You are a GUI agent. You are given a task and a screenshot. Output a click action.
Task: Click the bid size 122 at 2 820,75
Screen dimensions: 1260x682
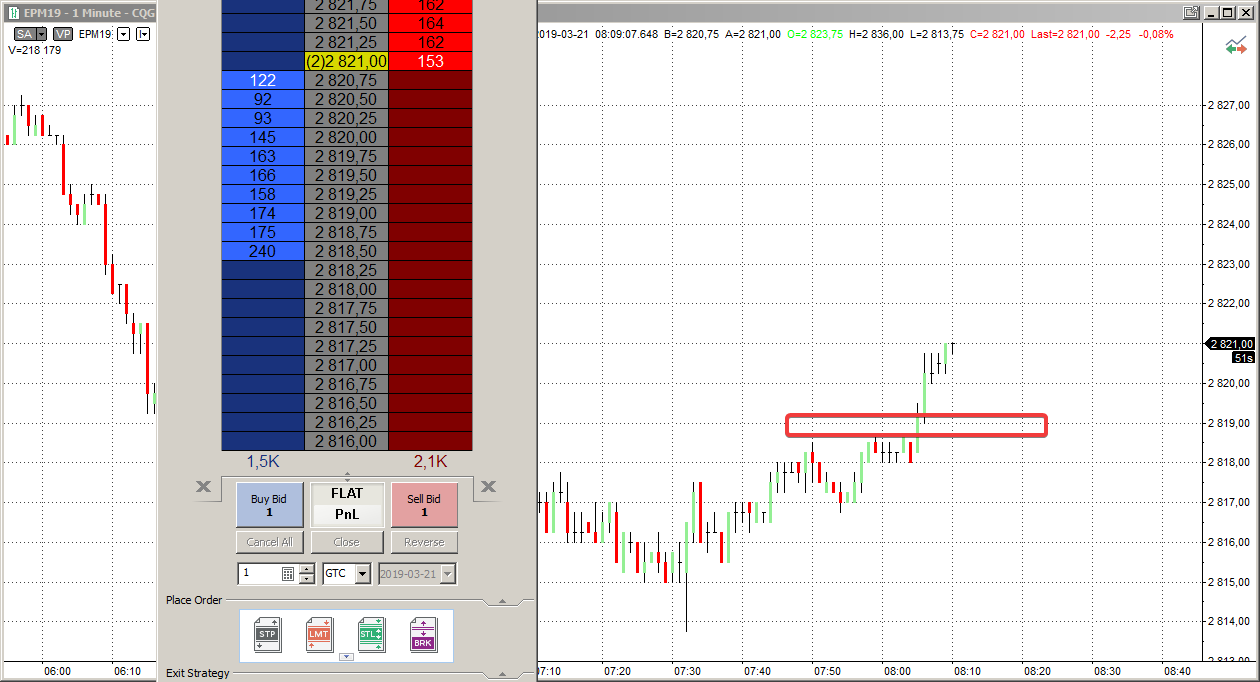[x=263, y=80]
